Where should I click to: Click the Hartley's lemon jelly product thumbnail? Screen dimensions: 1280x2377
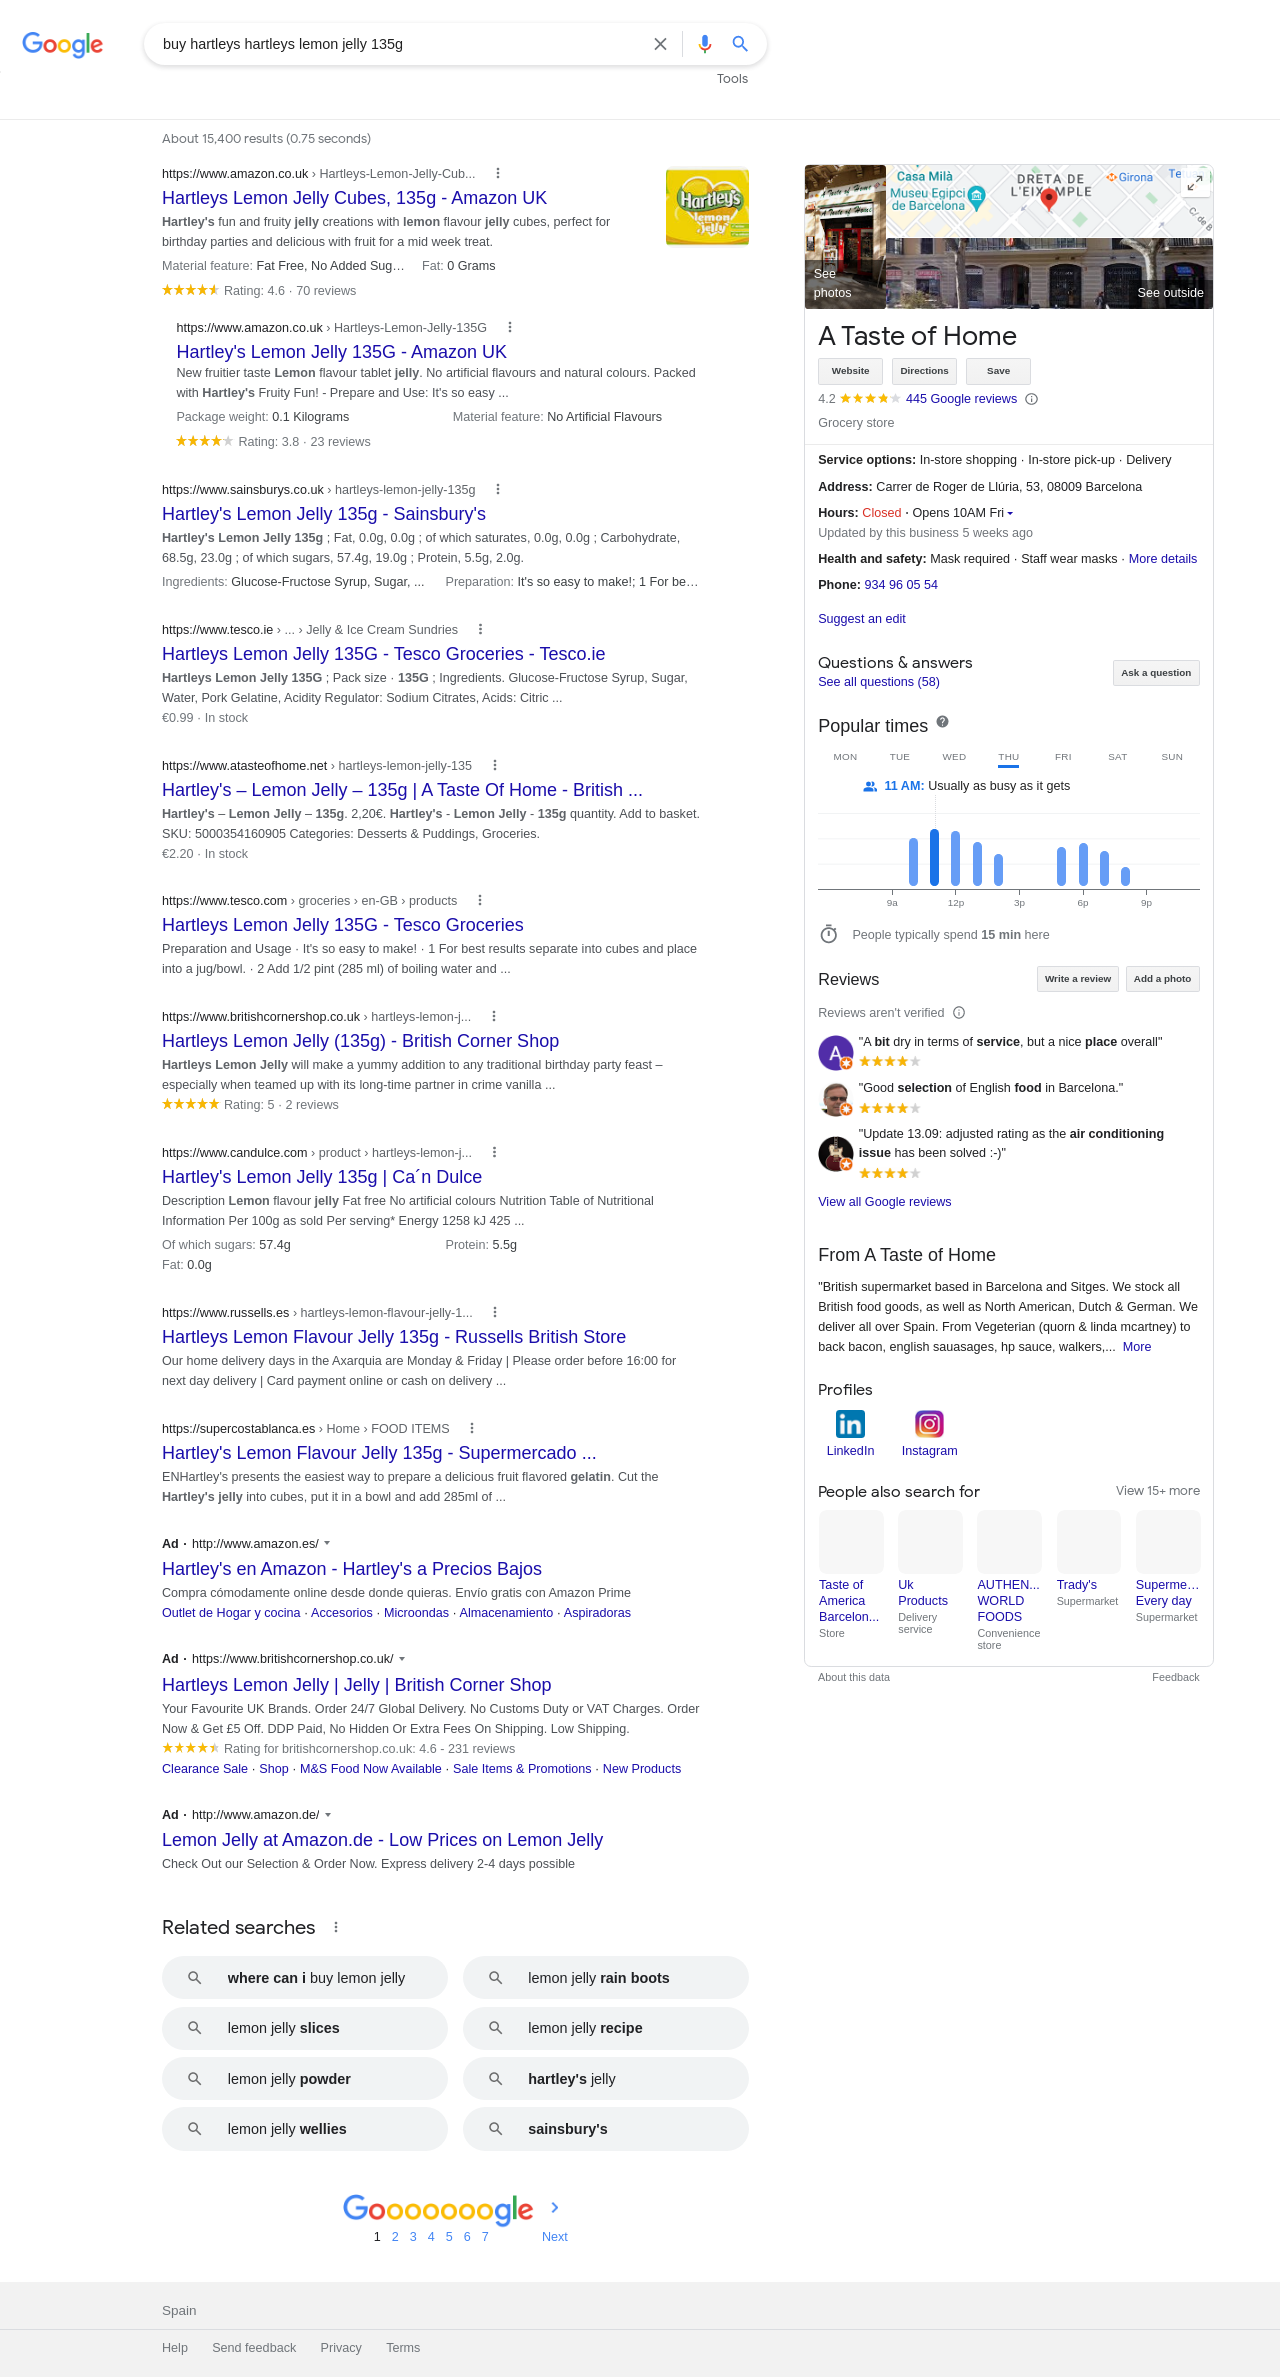click(x=707, y=207)
